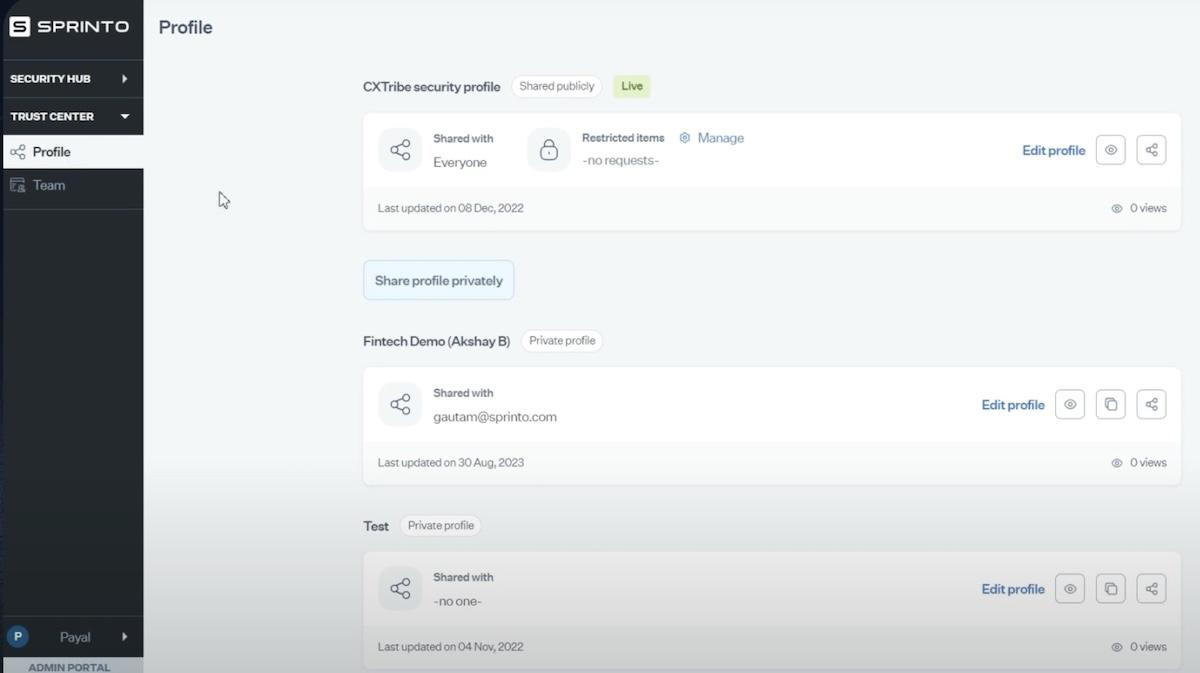Click the CXTribe security profile title
This screenshot has height=673, width=1200.
click(432, 87)
